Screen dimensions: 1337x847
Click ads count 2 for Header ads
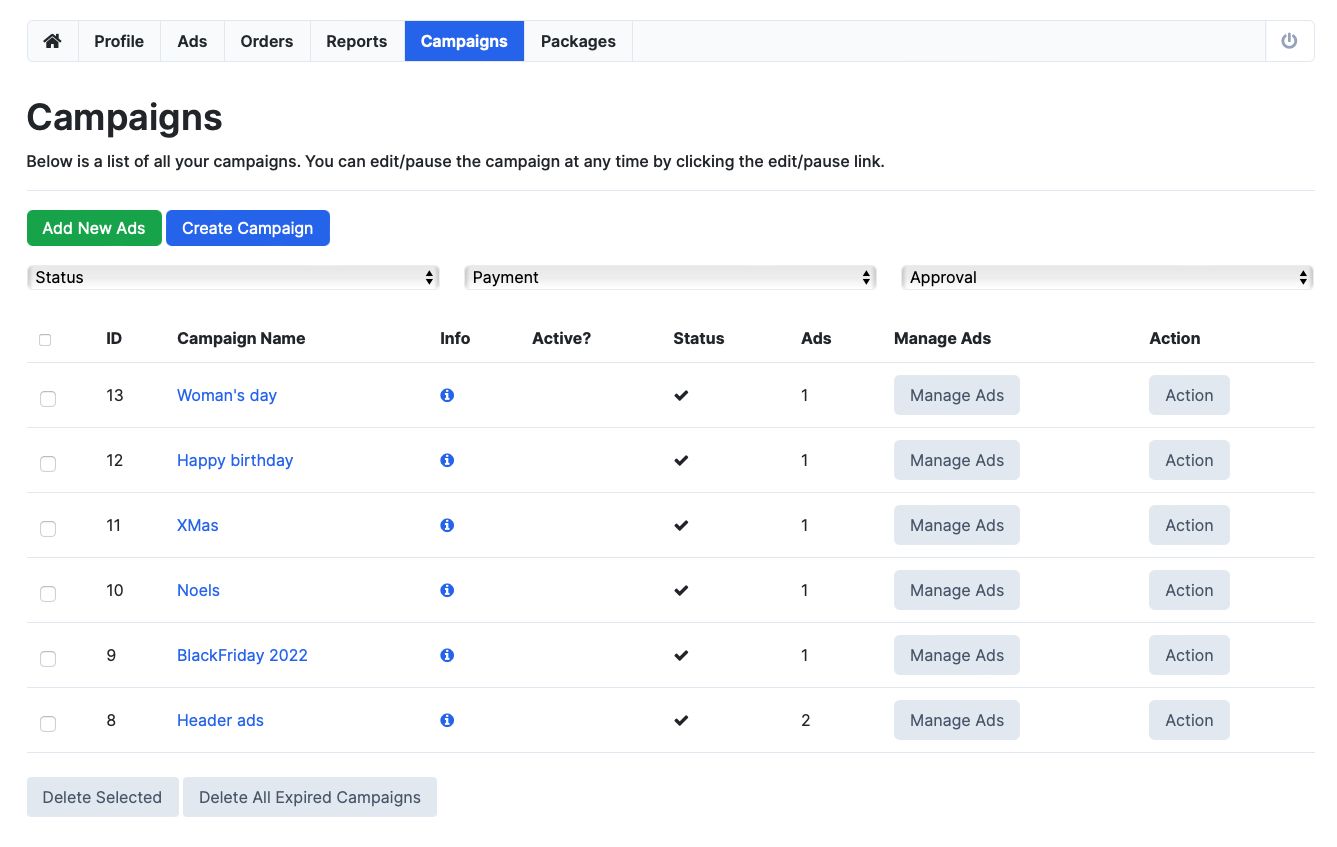click(805, 720)
